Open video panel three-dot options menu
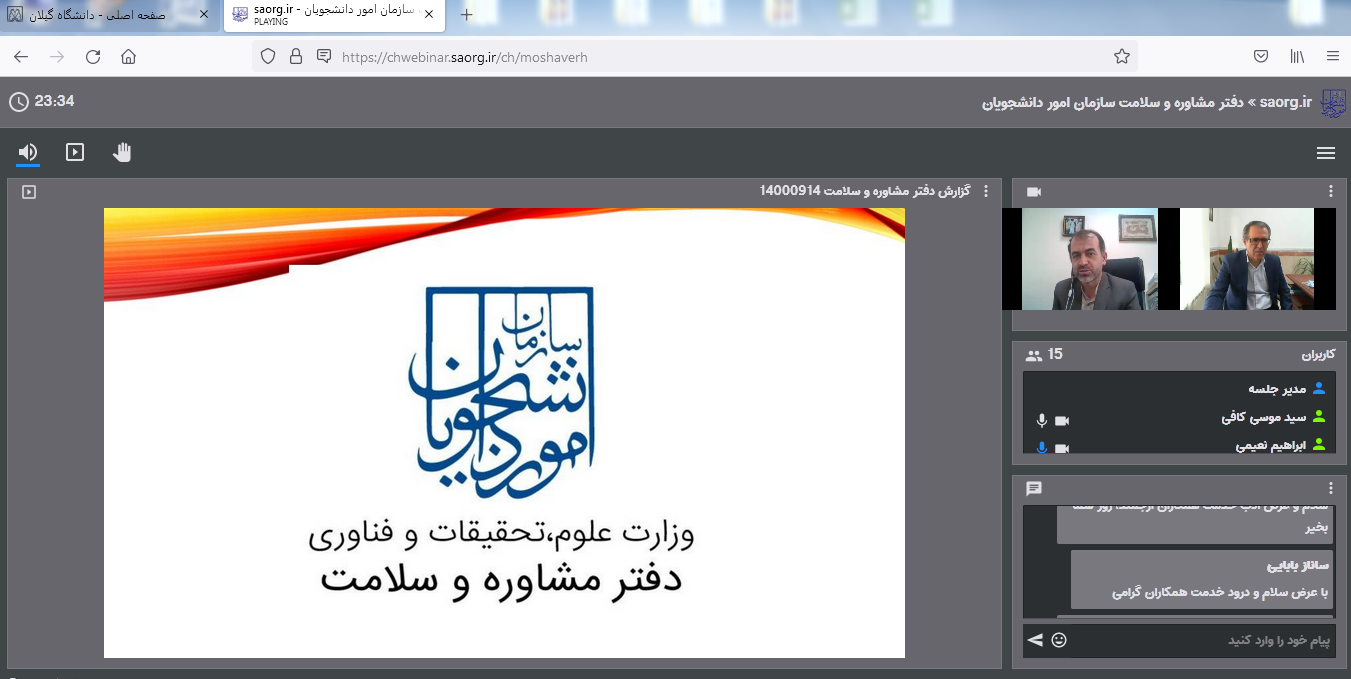Screen dimensions: 1351x679 point(1330,191)
